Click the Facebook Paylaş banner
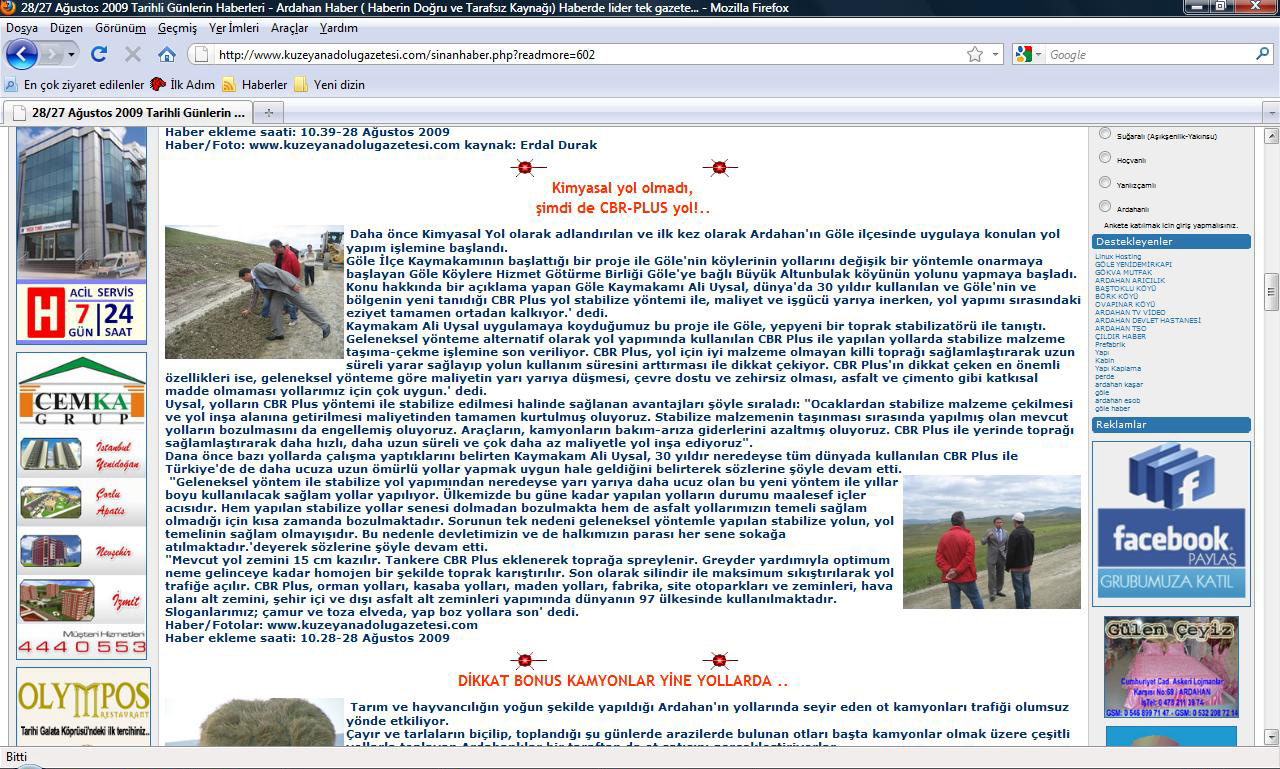Viewport: 1280px width, 769px height. (x=1171, y=523)
